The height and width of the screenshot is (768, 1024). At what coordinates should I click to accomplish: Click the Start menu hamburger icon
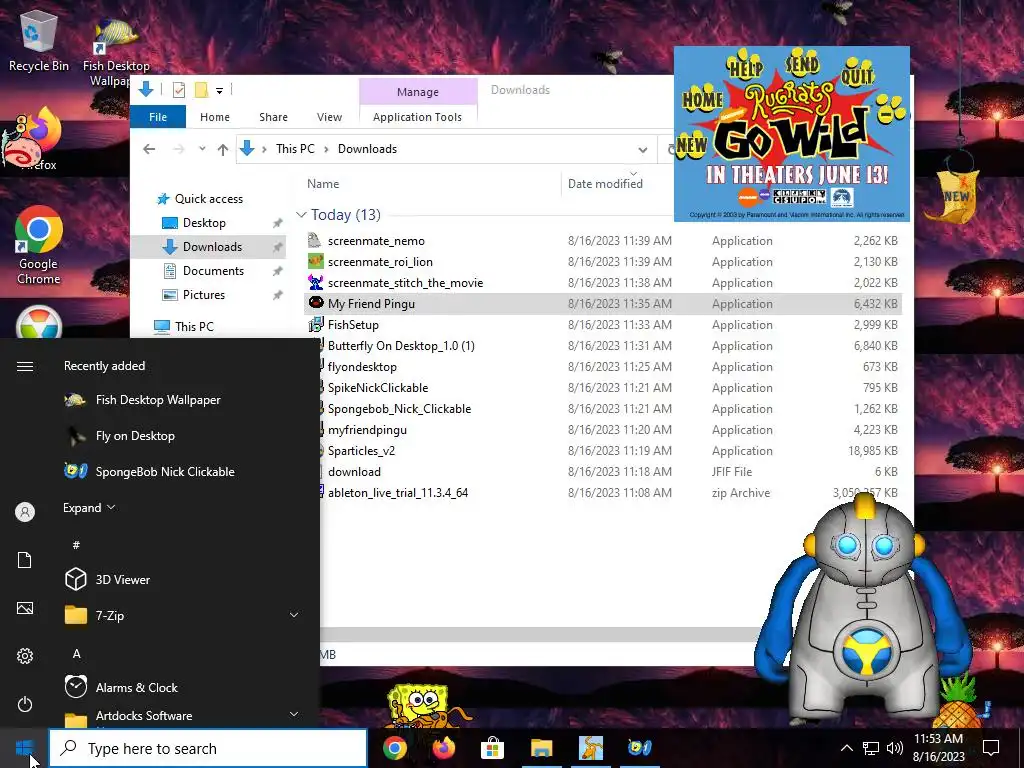coord(25,366)
